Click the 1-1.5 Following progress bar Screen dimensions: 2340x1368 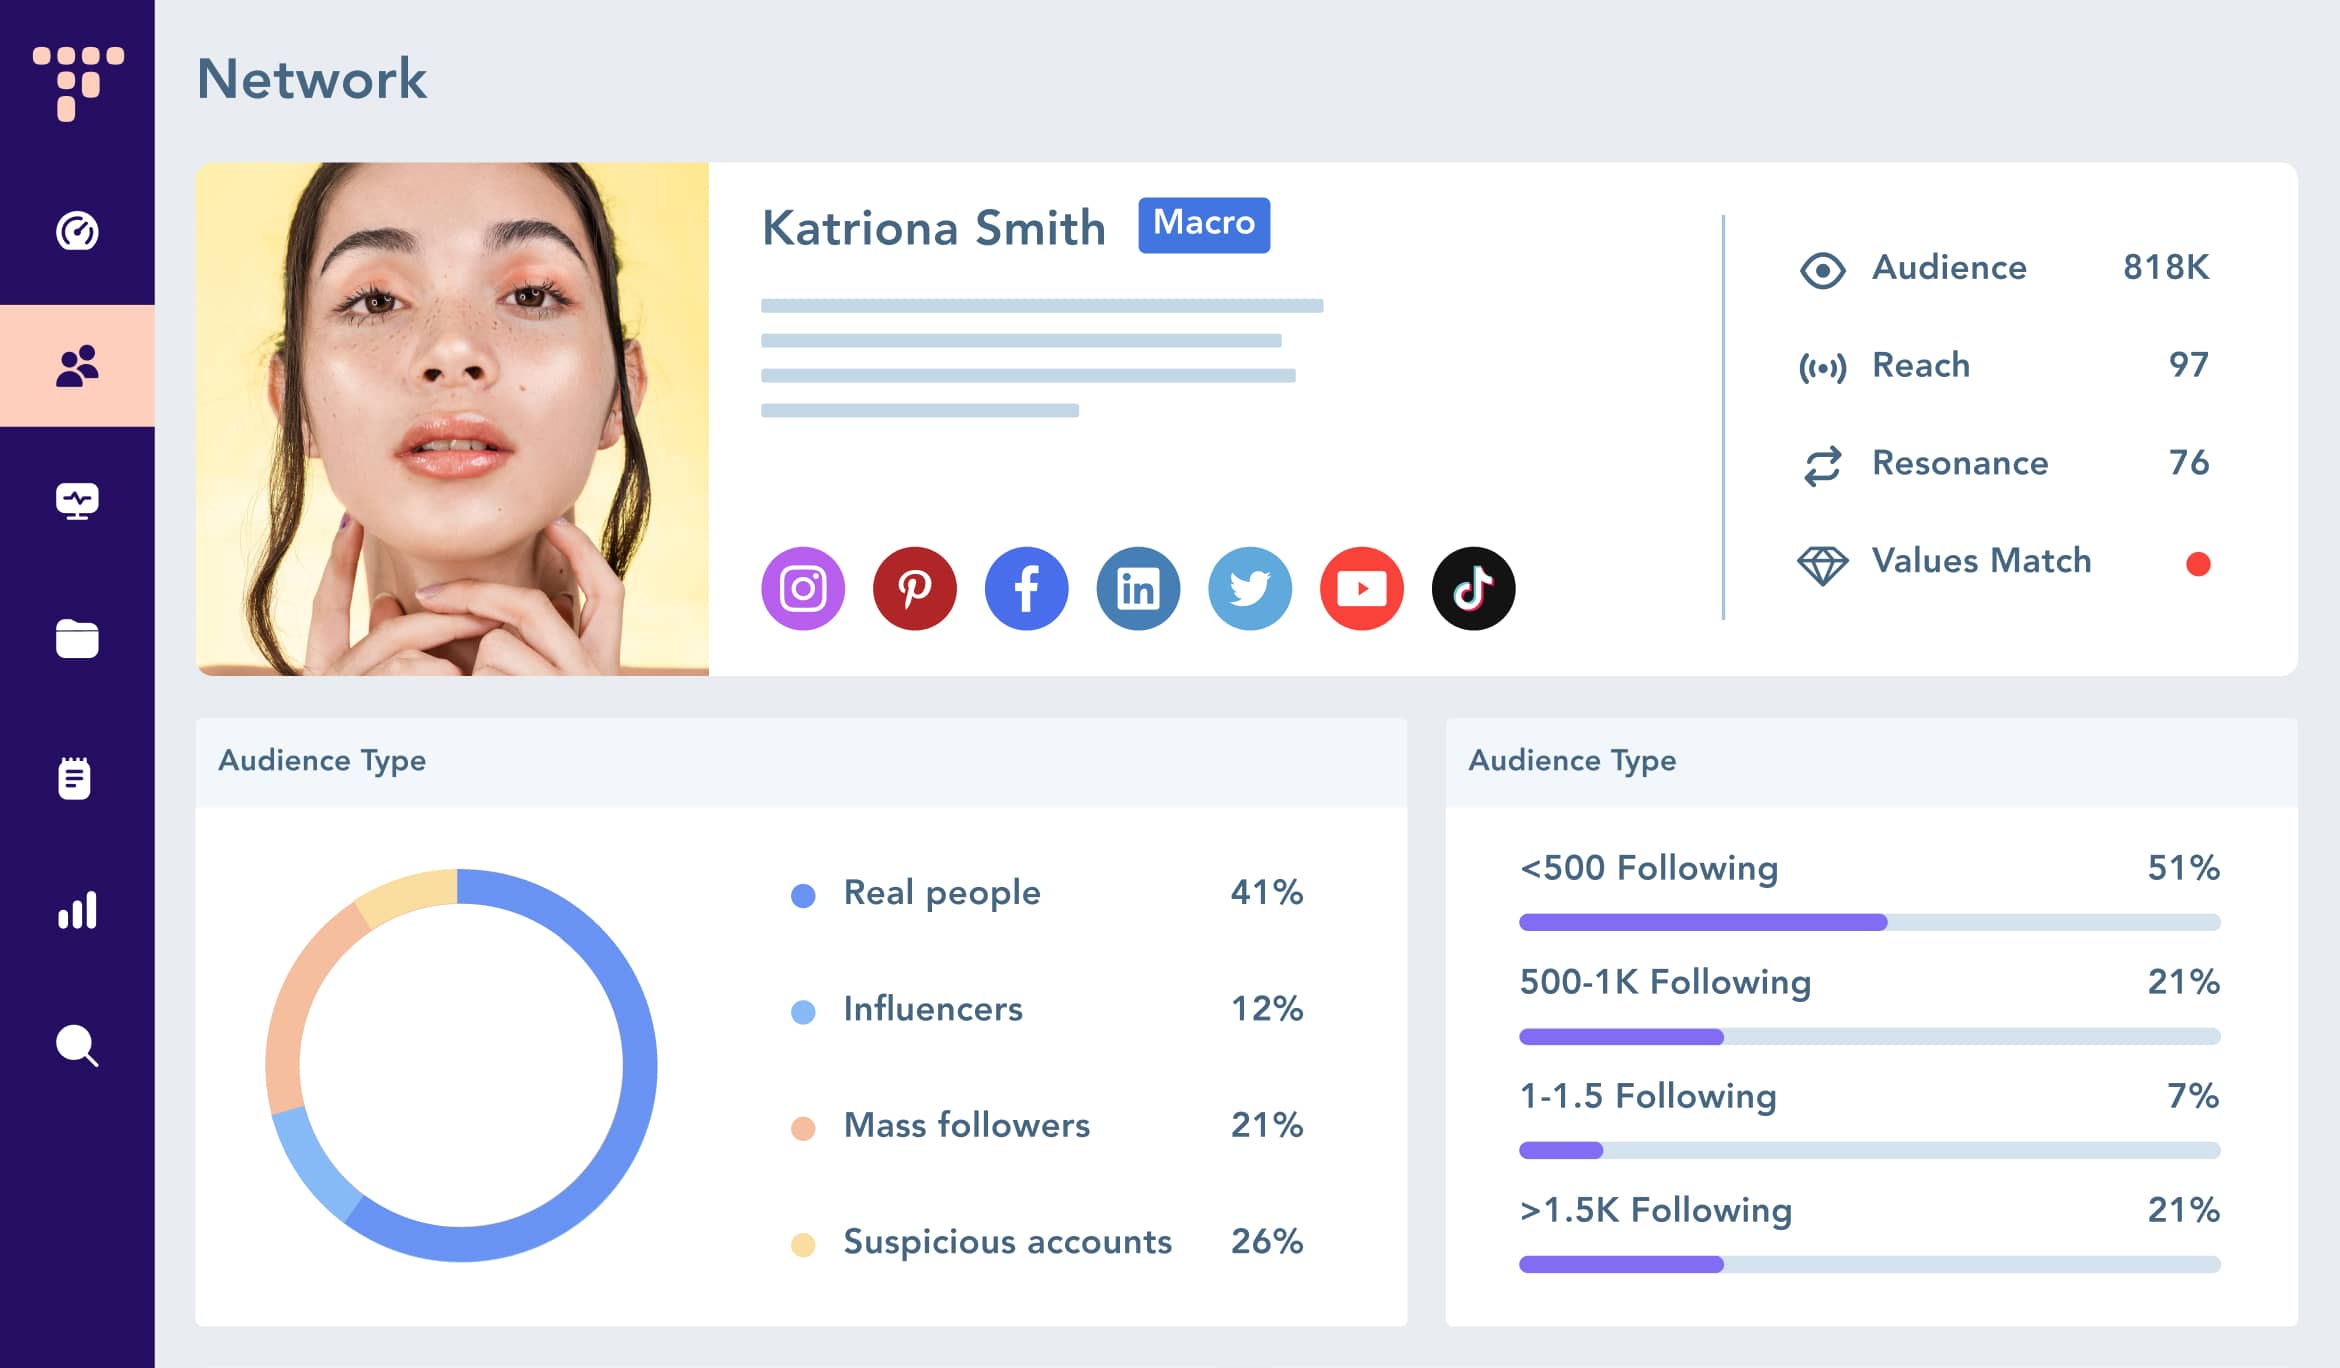[1869, 1150]
